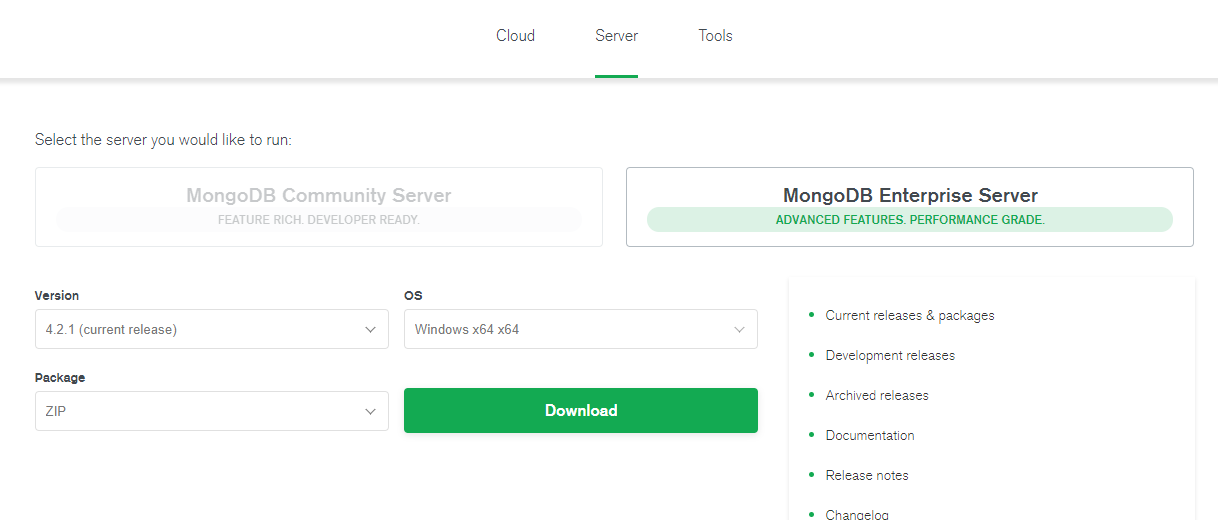Screen dimensions: 1218x520
Task: Click the 'Advanced Features. Performance Grade.' banner
Action: pyautogui.click(x=910, y=219)
